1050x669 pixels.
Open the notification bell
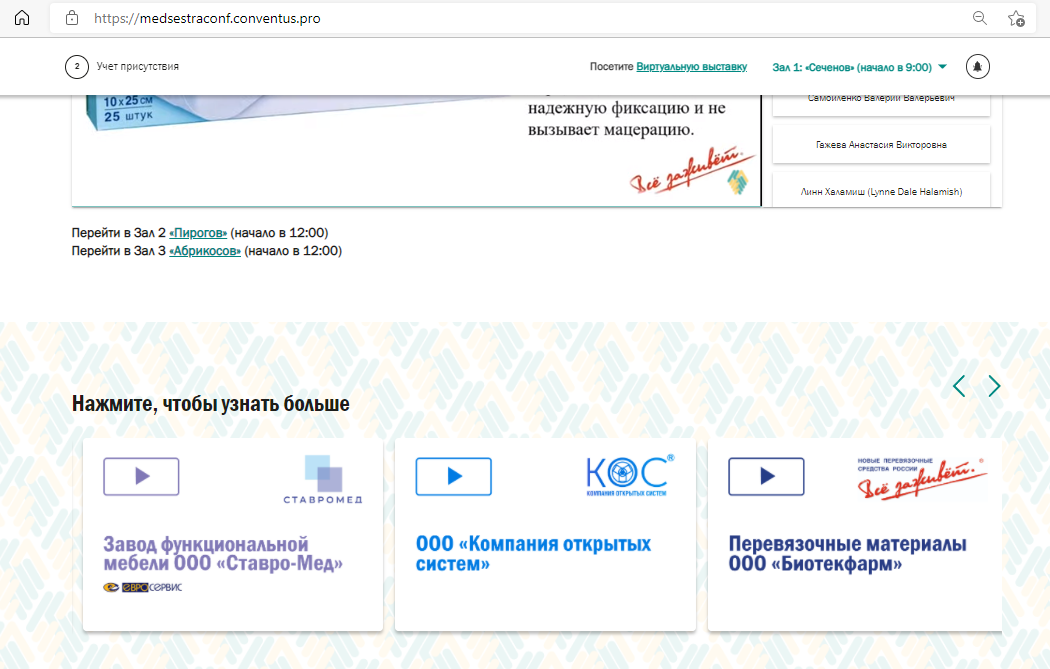[x=978, y=66]
